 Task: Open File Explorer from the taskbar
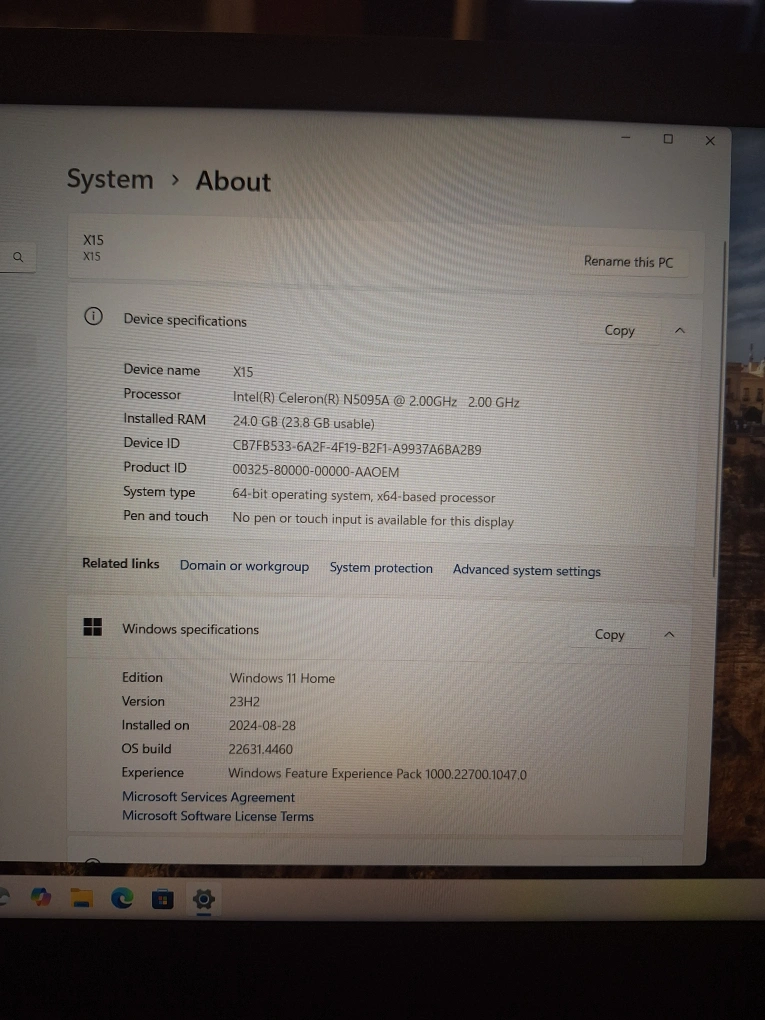82,899
